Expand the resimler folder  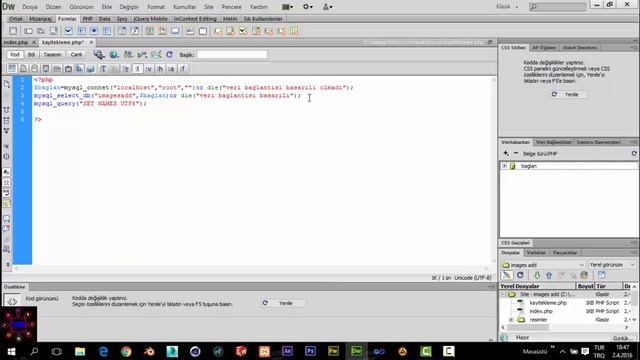(x=511, y=320)
